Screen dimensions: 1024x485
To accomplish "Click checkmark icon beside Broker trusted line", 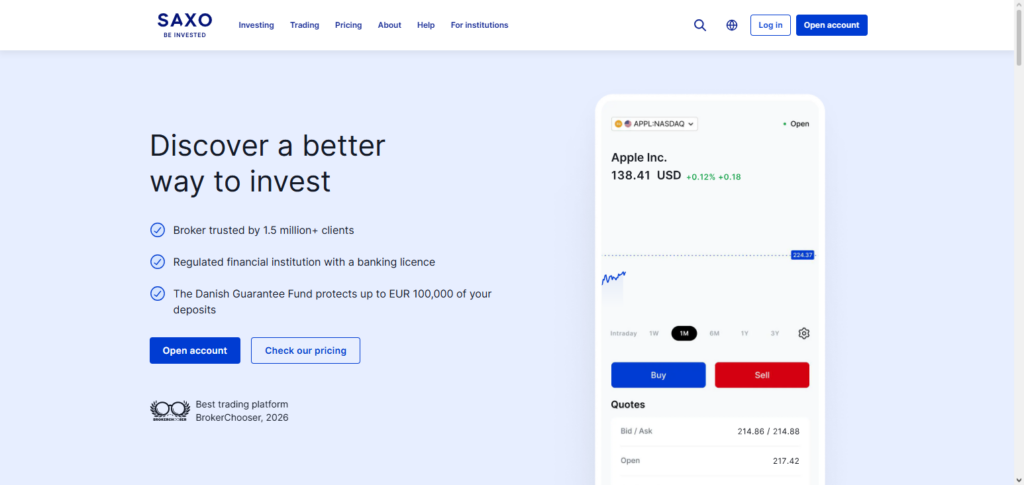I will point(157,230).
